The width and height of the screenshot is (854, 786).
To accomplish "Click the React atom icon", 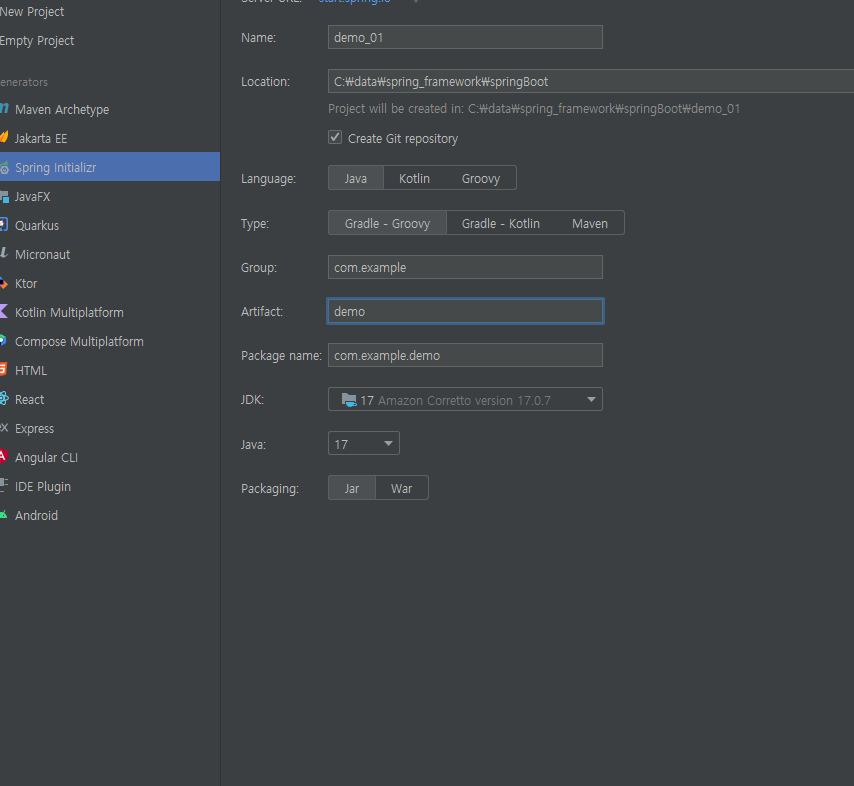I will [4, 399].
